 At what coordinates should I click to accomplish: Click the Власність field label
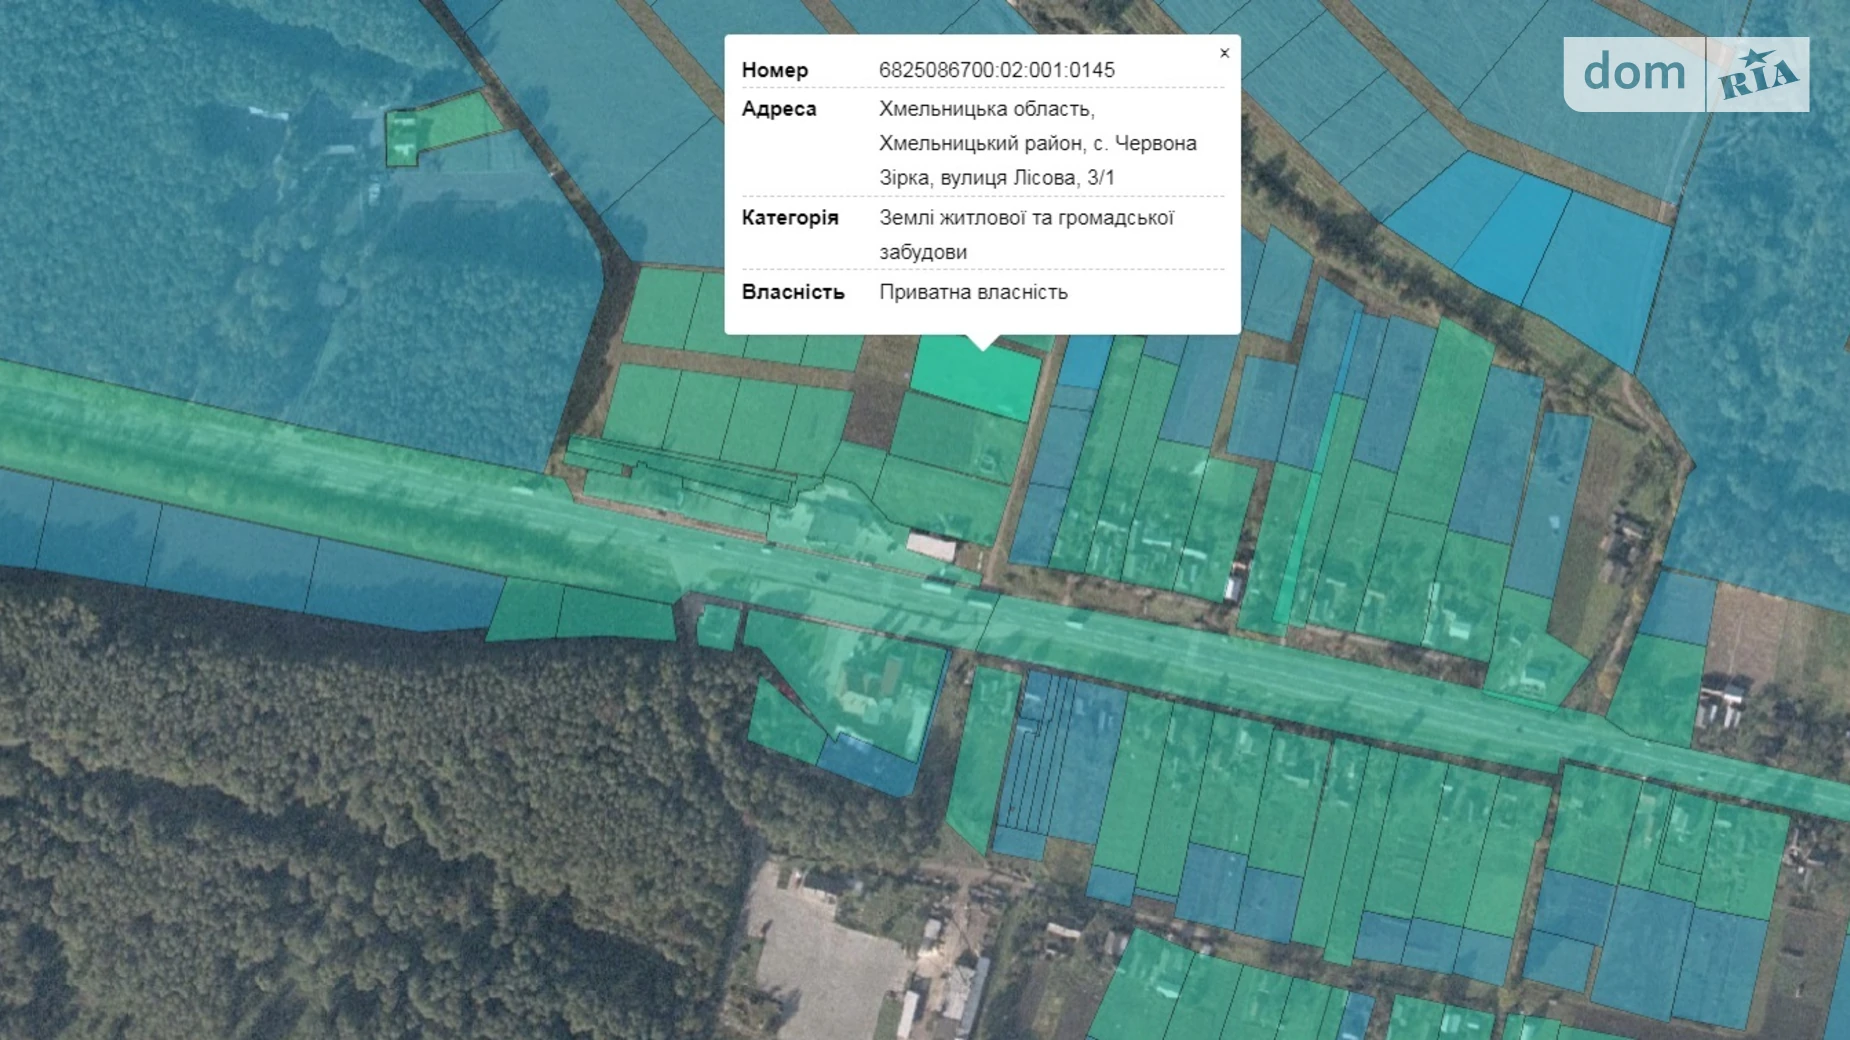[x=793, y=292]
